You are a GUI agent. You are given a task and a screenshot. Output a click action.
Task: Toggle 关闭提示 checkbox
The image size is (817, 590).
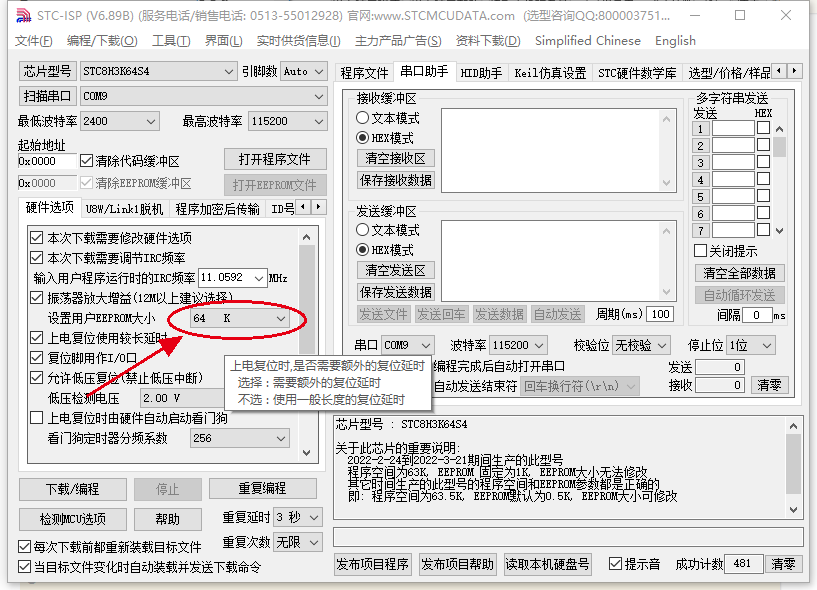(x=700, y=251)
